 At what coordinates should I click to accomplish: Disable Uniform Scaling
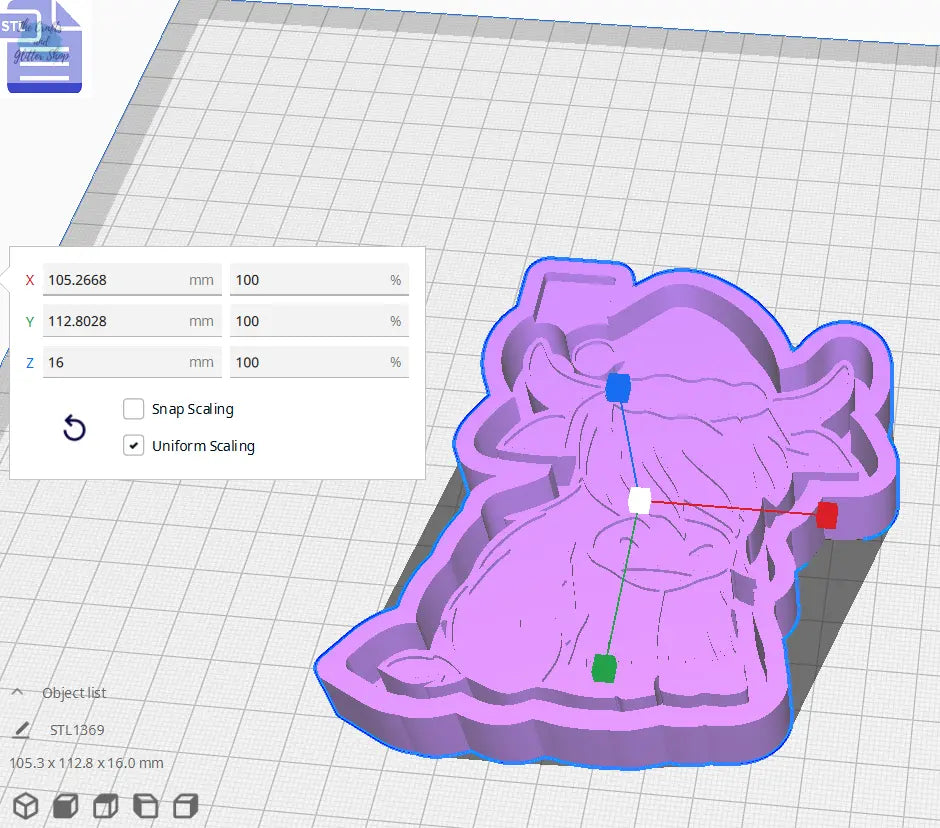pyautogui.click(x=133, y=445)
